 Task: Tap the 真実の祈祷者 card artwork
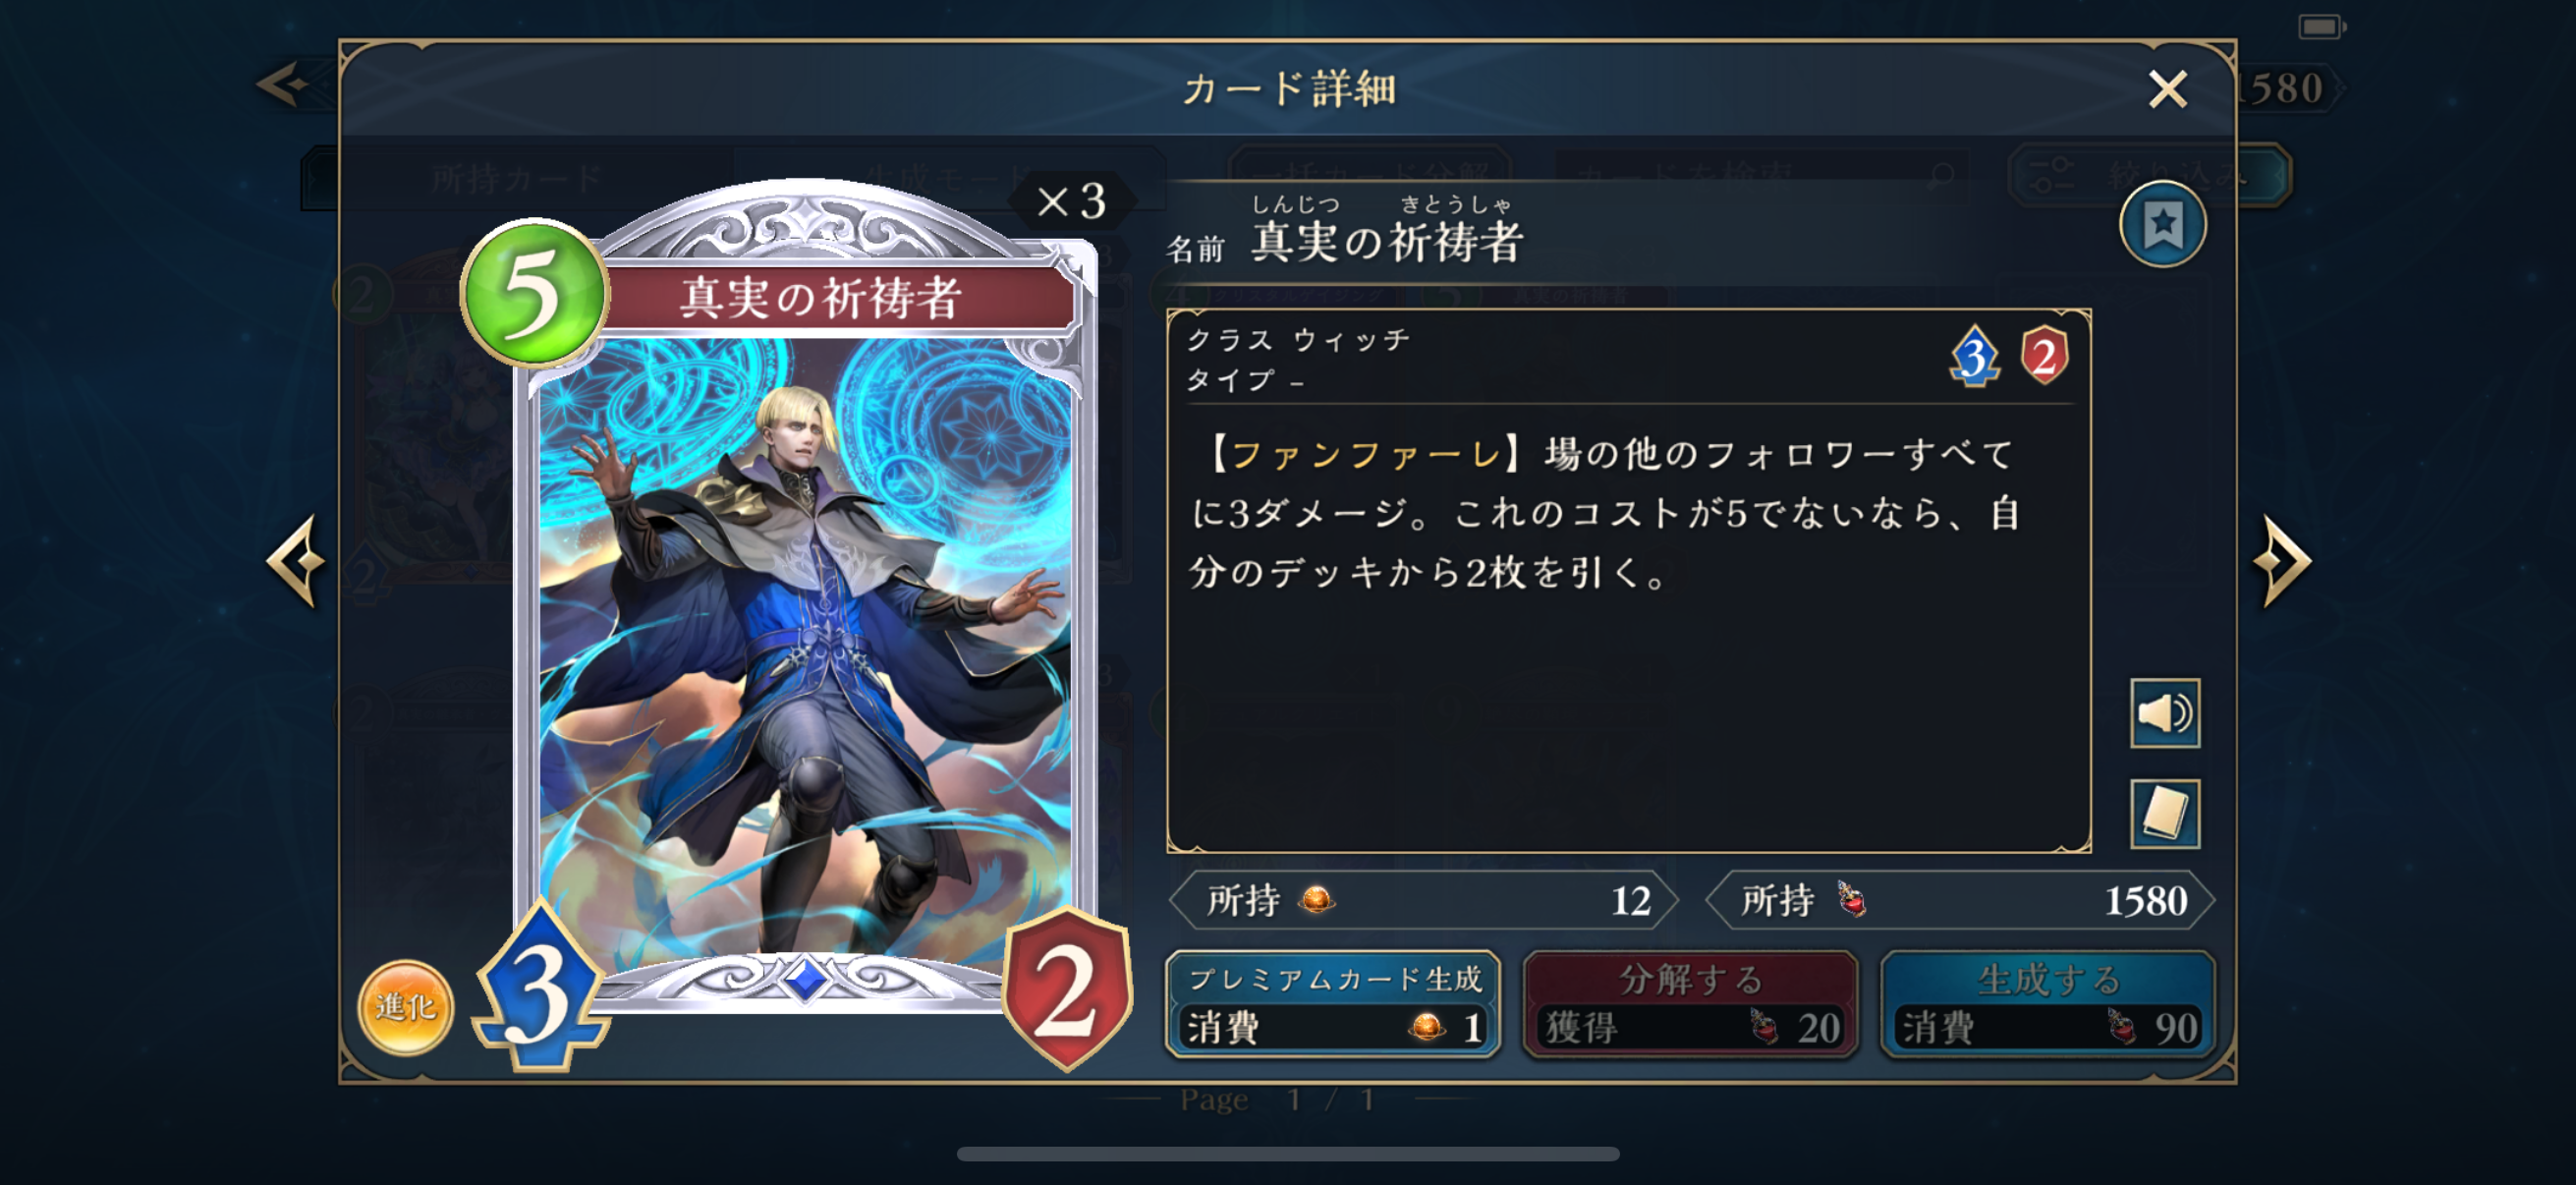click(x=805, y=645)
